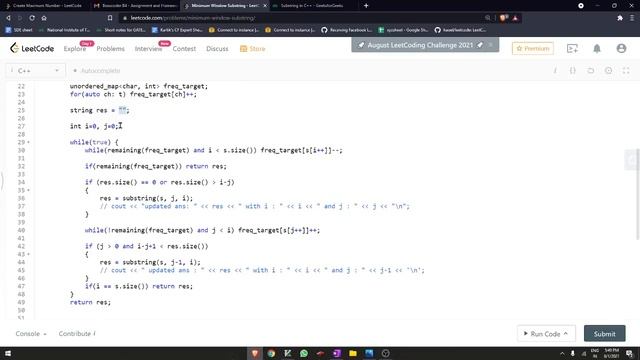
Task: Open the Recurring Facebook GitHub bookmark
Action: click(347, 30)
